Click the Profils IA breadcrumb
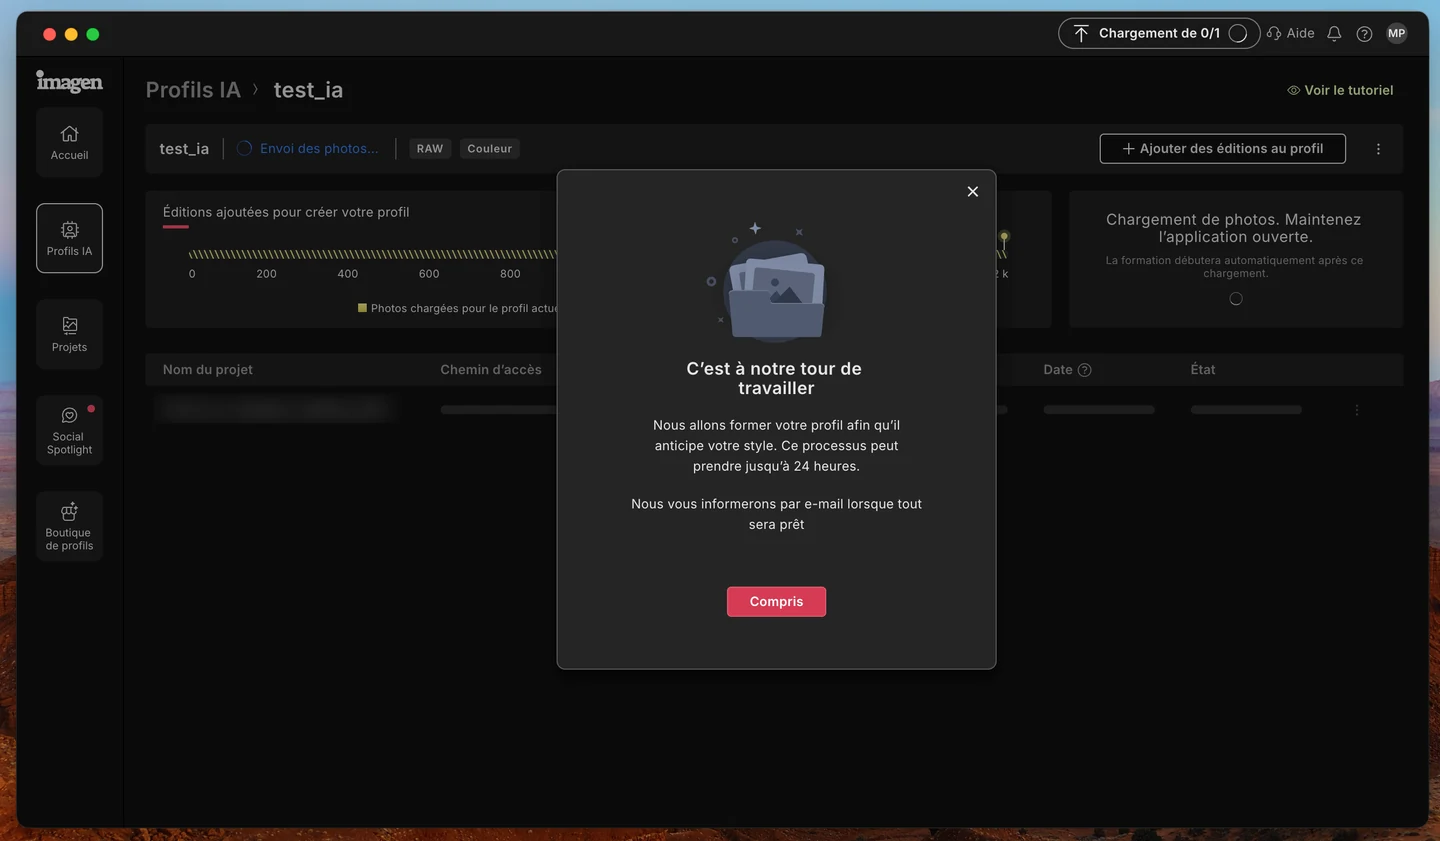Viewport: 1440px width, 841px height. coord(193,90)
